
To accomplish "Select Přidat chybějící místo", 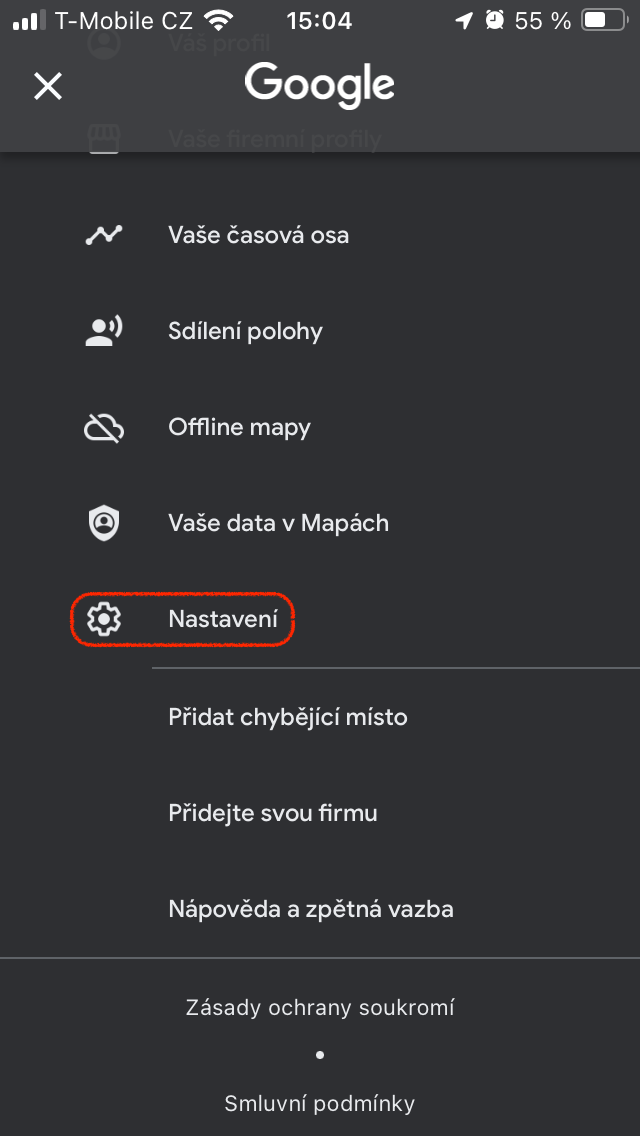I will 288,717.
